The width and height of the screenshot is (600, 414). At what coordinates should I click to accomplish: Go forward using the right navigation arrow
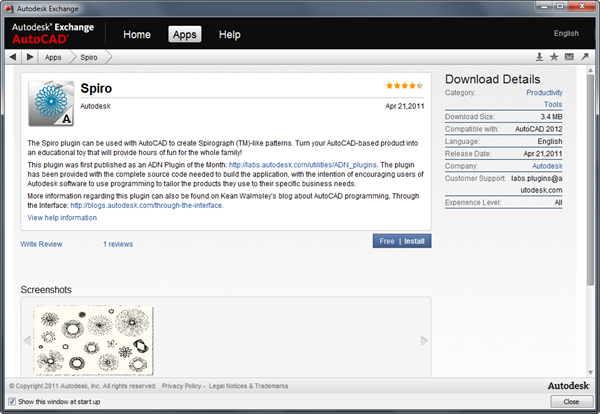pyautogui.click(x=30, y=57)
